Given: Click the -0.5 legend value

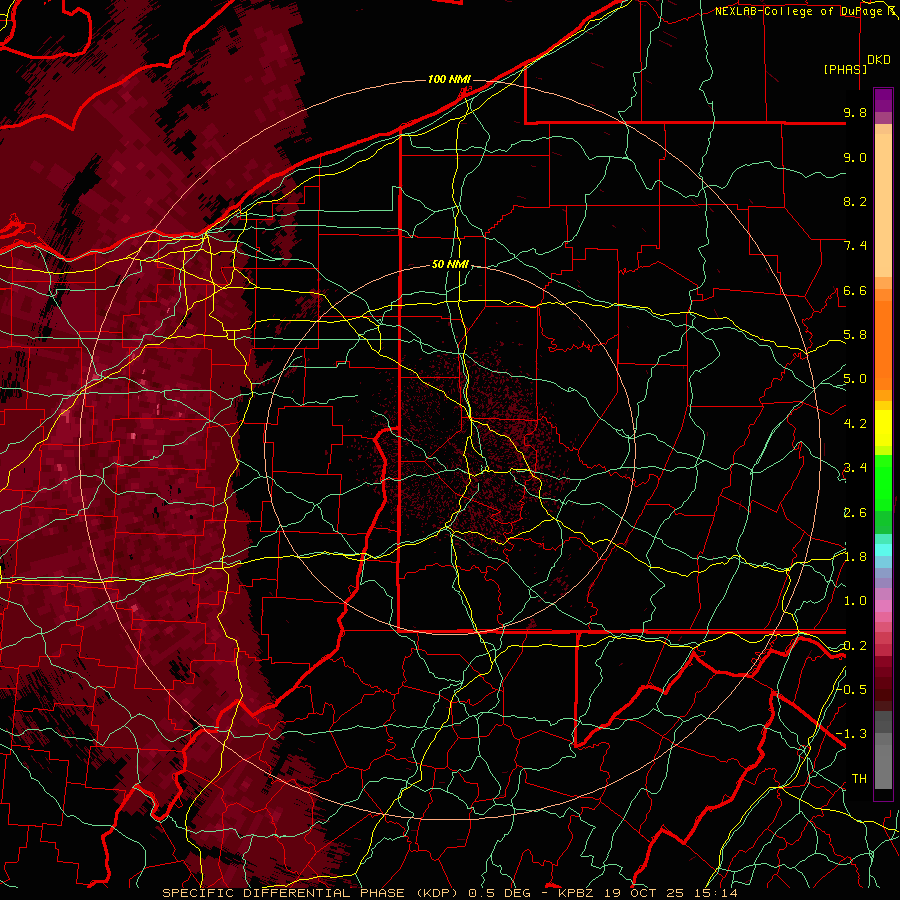Looking at the screenshot, I should pyautogui.click(x=851, y=689).
